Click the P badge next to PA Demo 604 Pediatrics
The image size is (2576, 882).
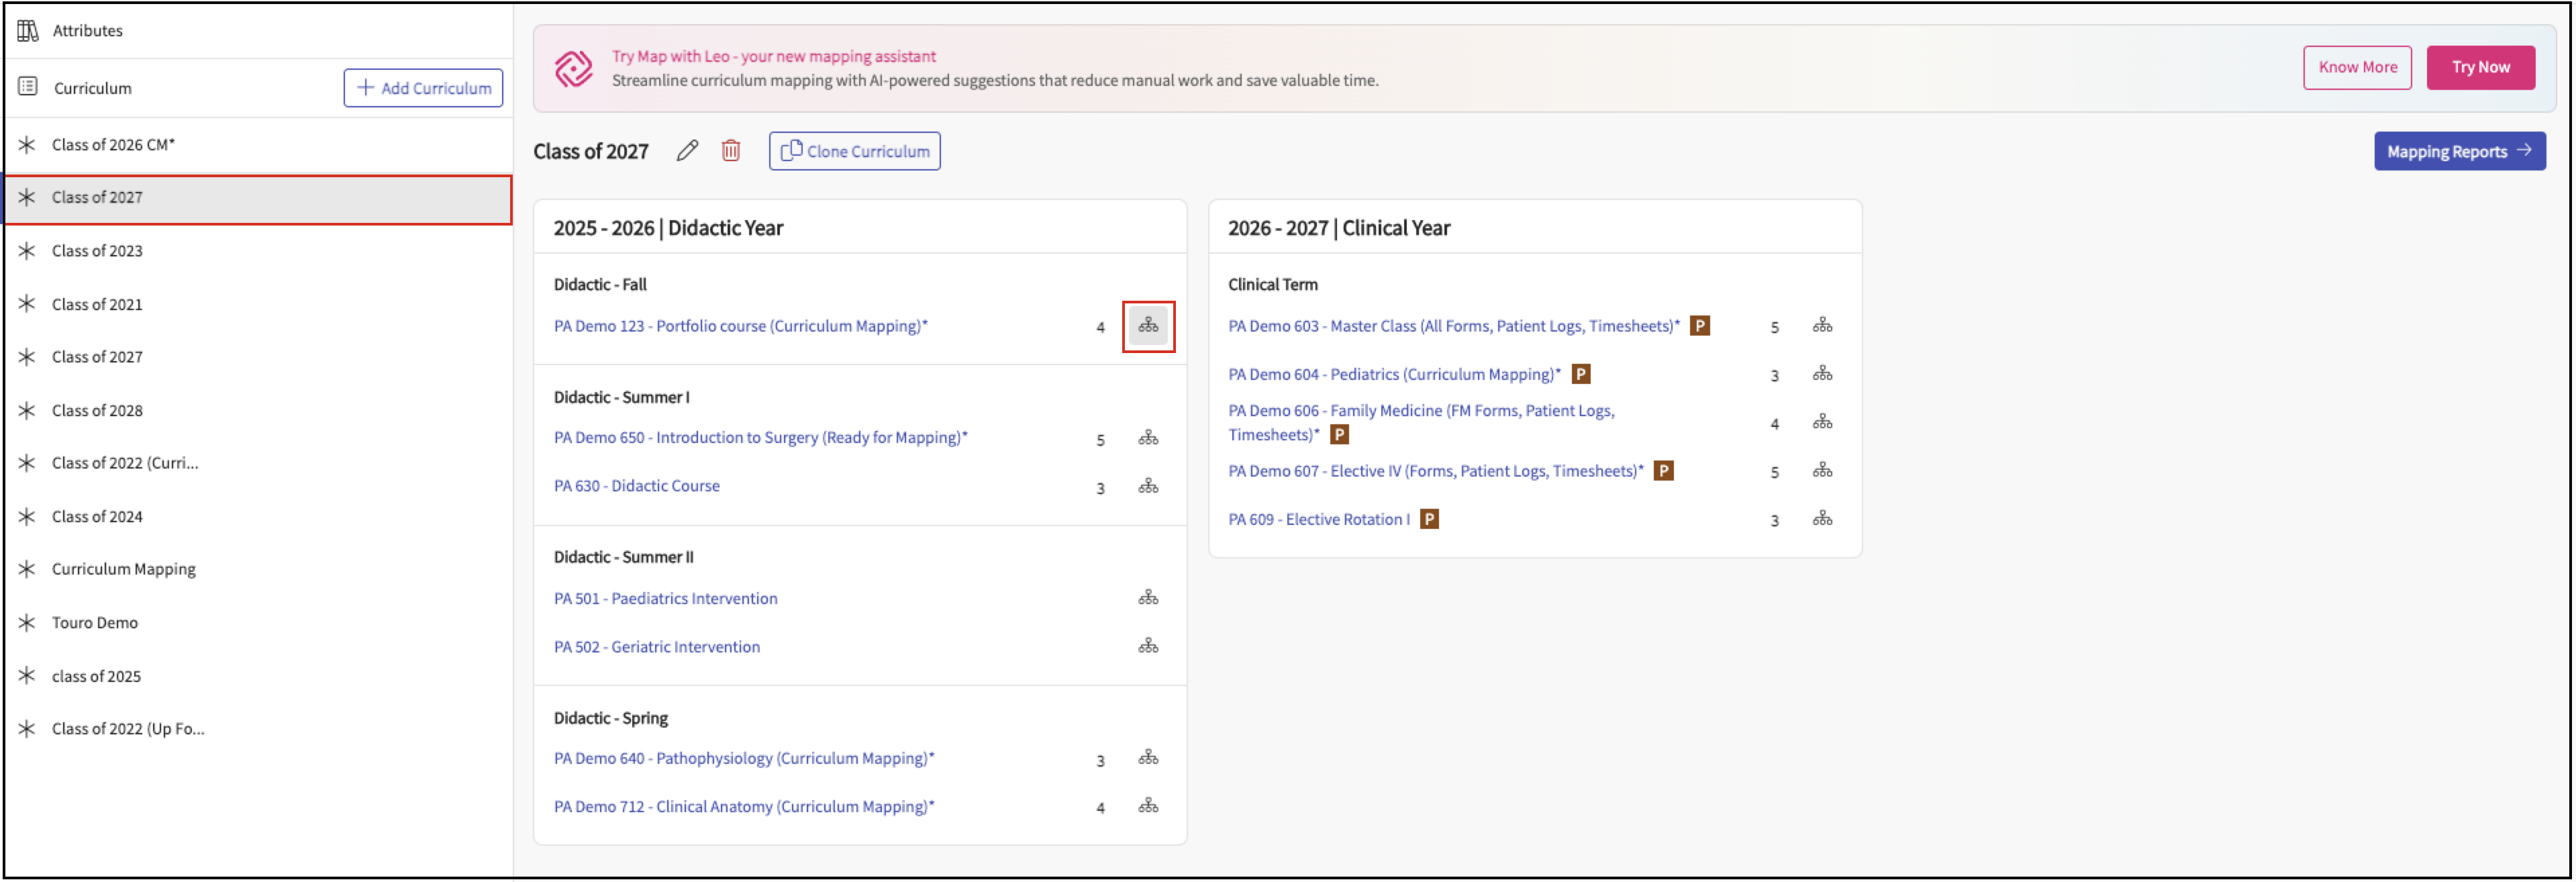[1581, 374]
